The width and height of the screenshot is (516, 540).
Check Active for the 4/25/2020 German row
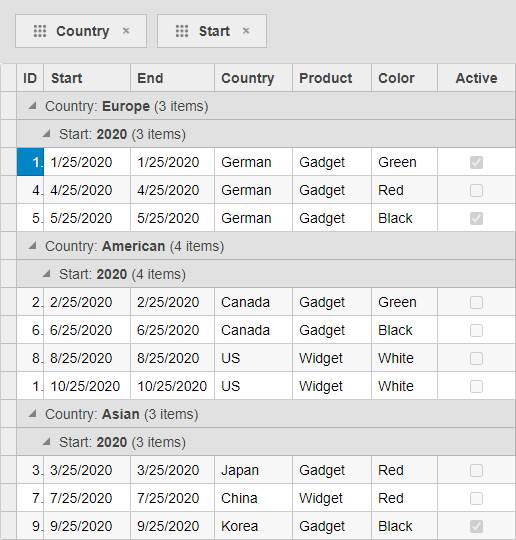click(x=476, y=190)
